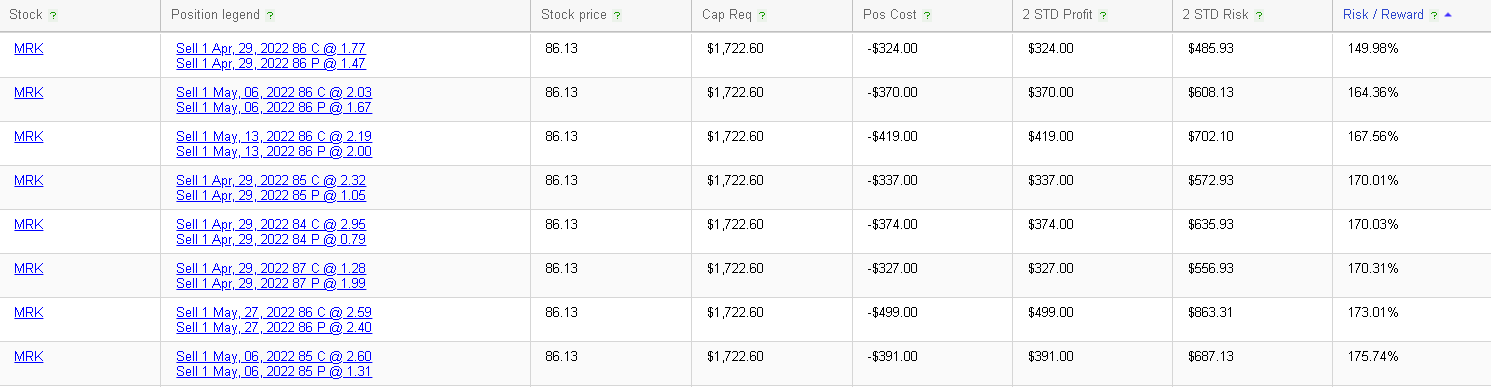Open Sell 1 Apr 29 2022 84 C @ 2.95
This screenshot has width=1491, height=388.
coord(271,224)
